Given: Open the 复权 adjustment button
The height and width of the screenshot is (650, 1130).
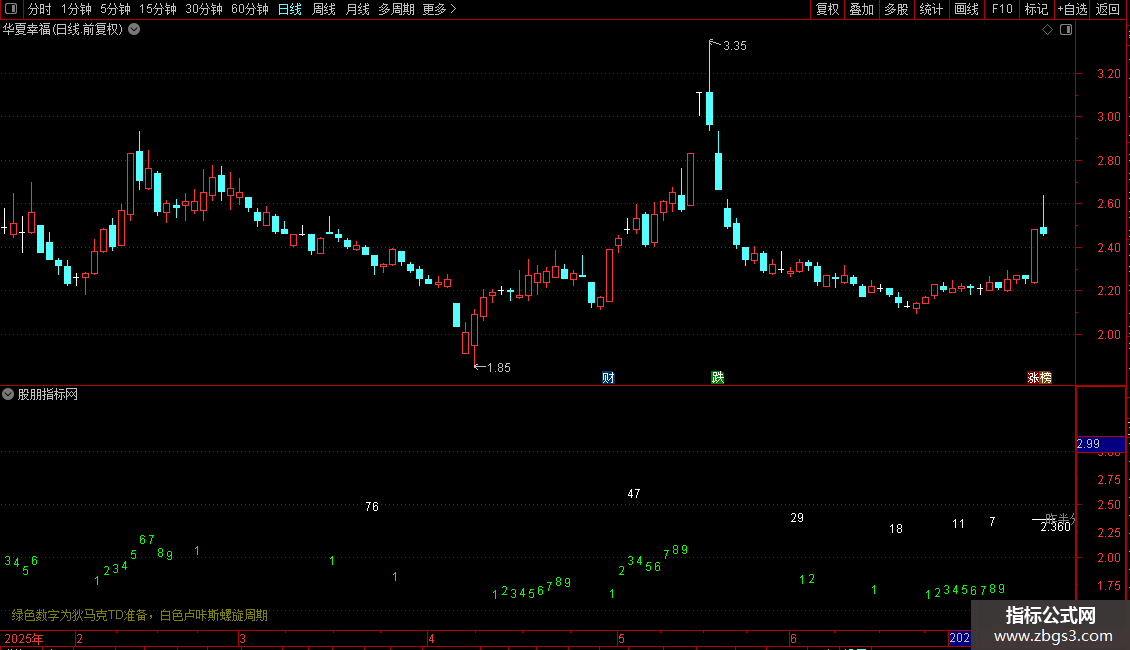Looking at the screenshot, I should (827, 9).
